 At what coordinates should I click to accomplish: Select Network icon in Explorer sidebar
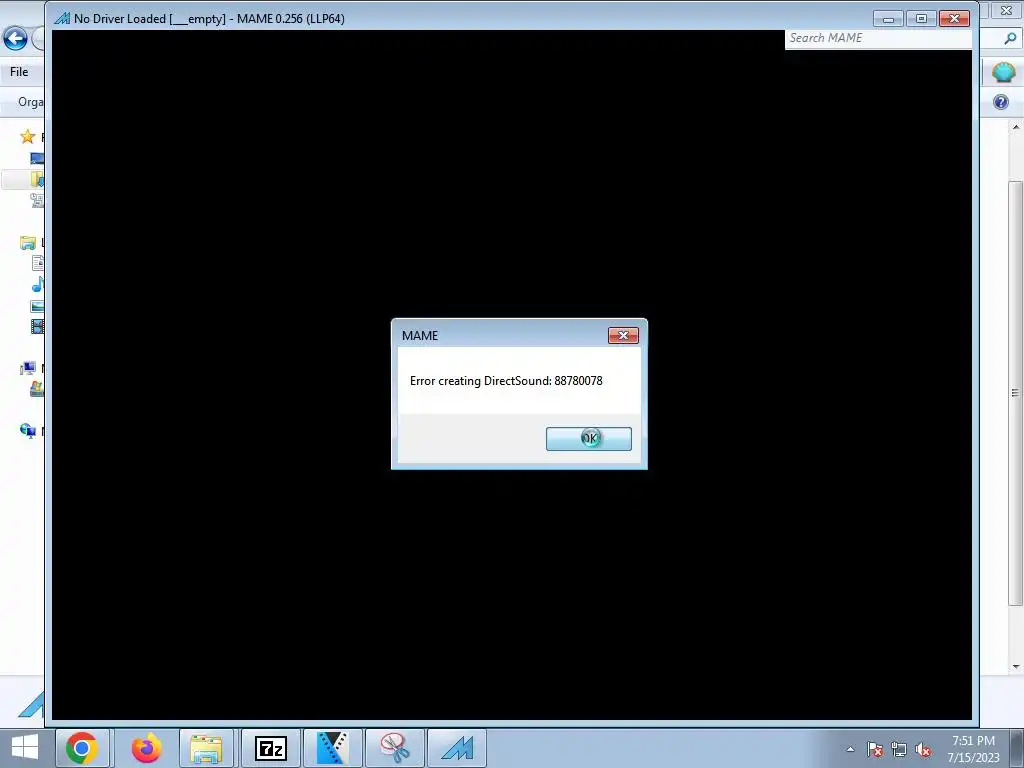click(x=27, y=430)
